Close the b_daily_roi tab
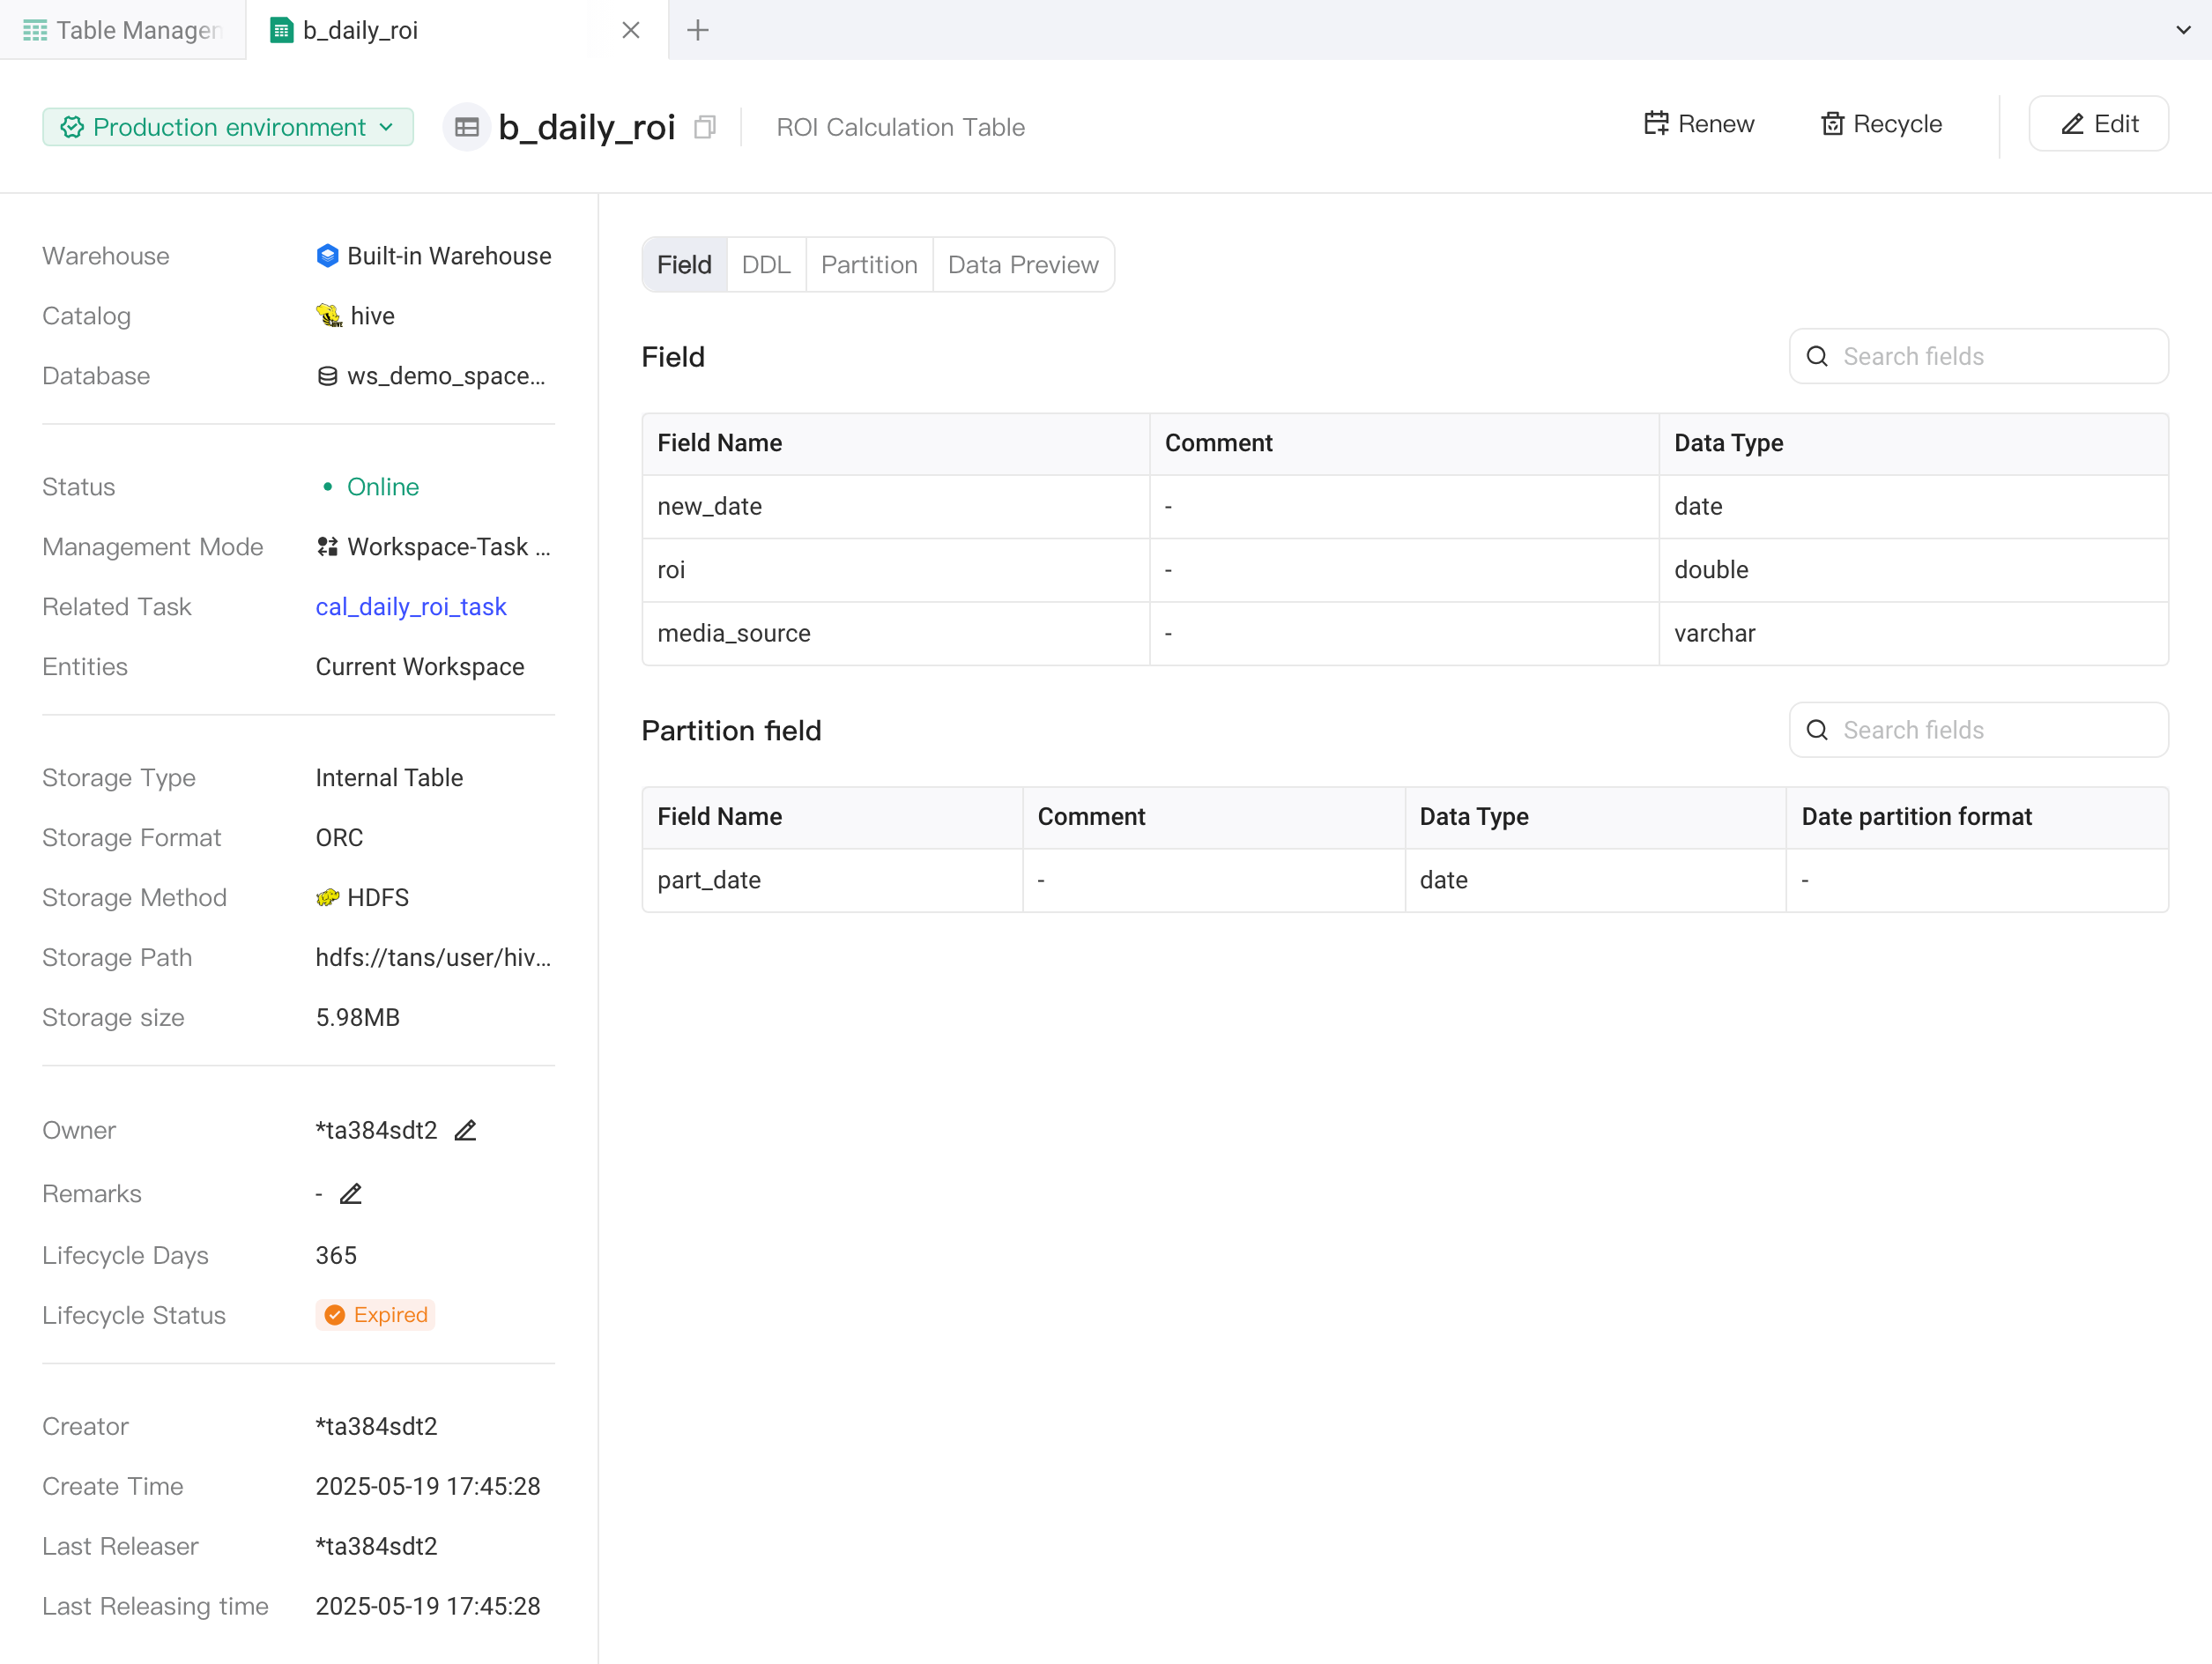The height and width of the screenshot is (1664, 2212). (631, 30)
